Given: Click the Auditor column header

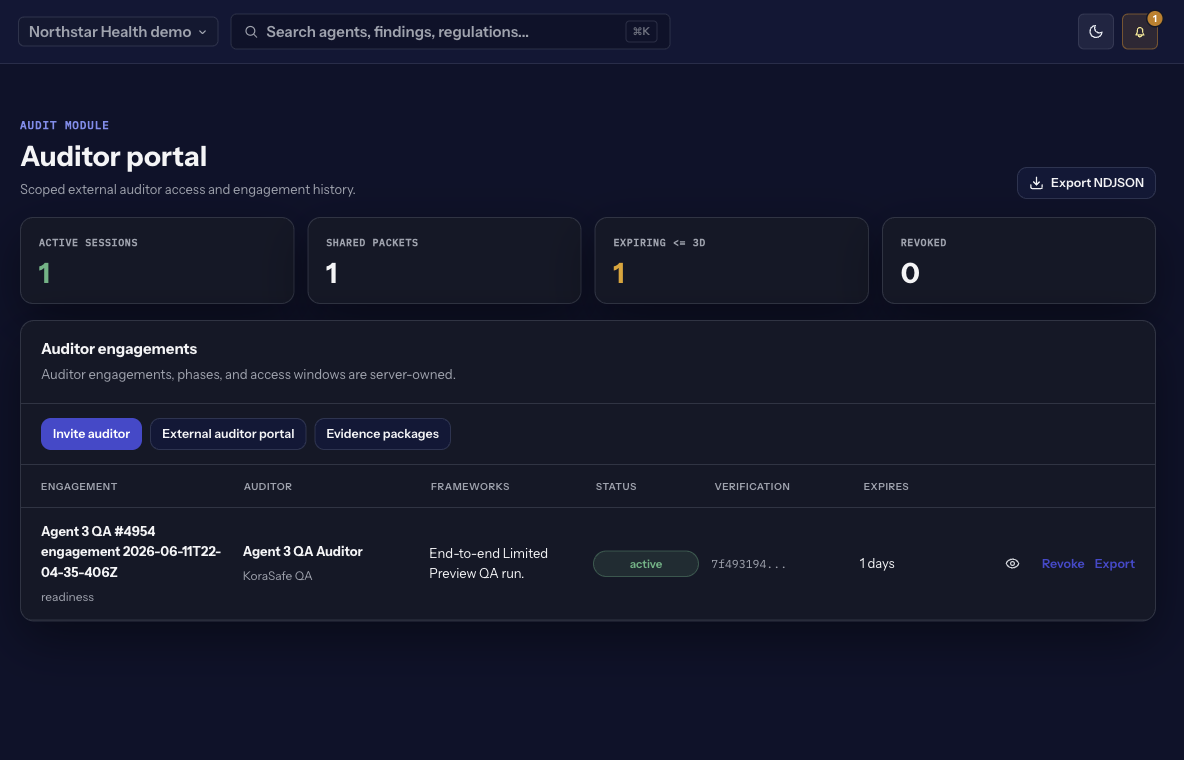Looking at the screenshot, I should [x=267, y=487].
